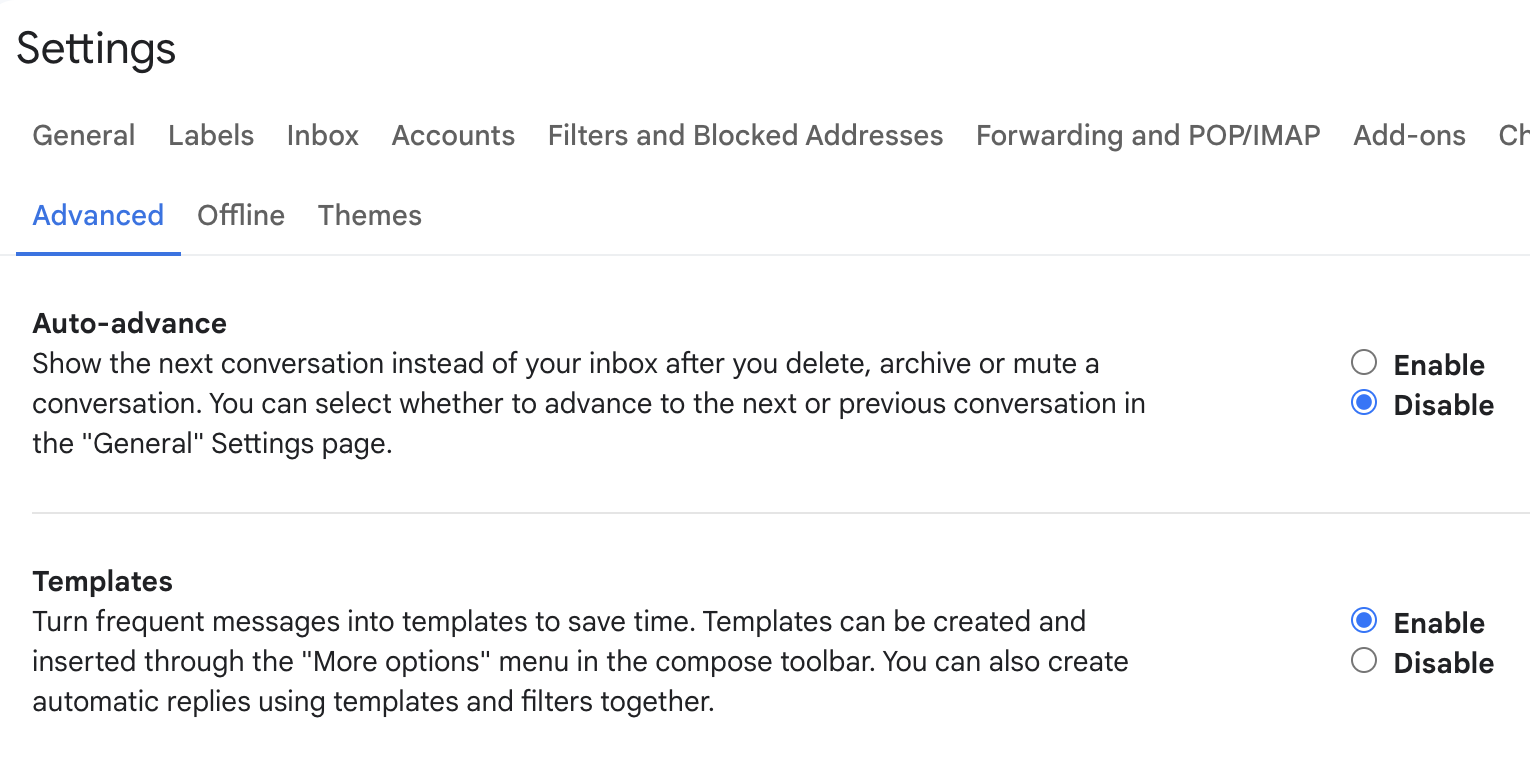Open the Offline settings tab
Viewport: 1530px width, 762px height.
point(241,216)
